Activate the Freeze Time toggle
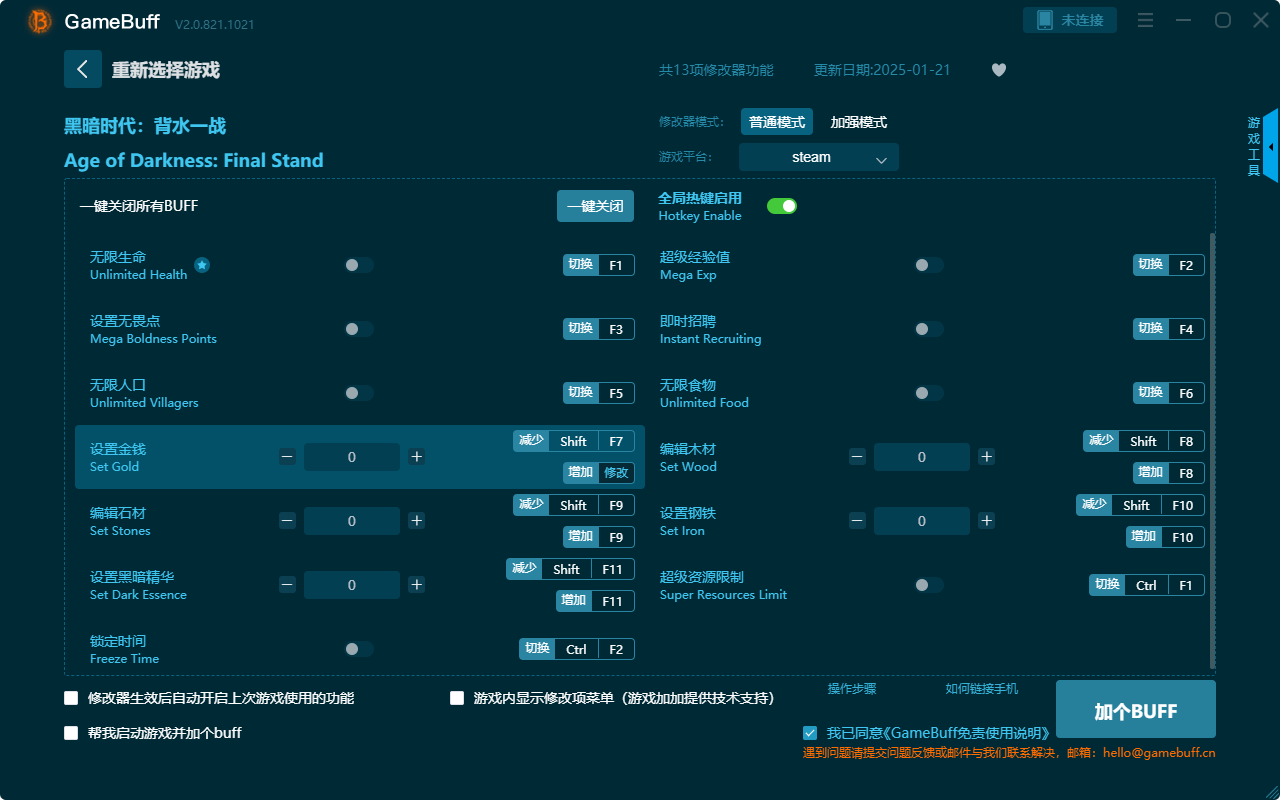This screenshot has width=1280, height=800. 358,649
